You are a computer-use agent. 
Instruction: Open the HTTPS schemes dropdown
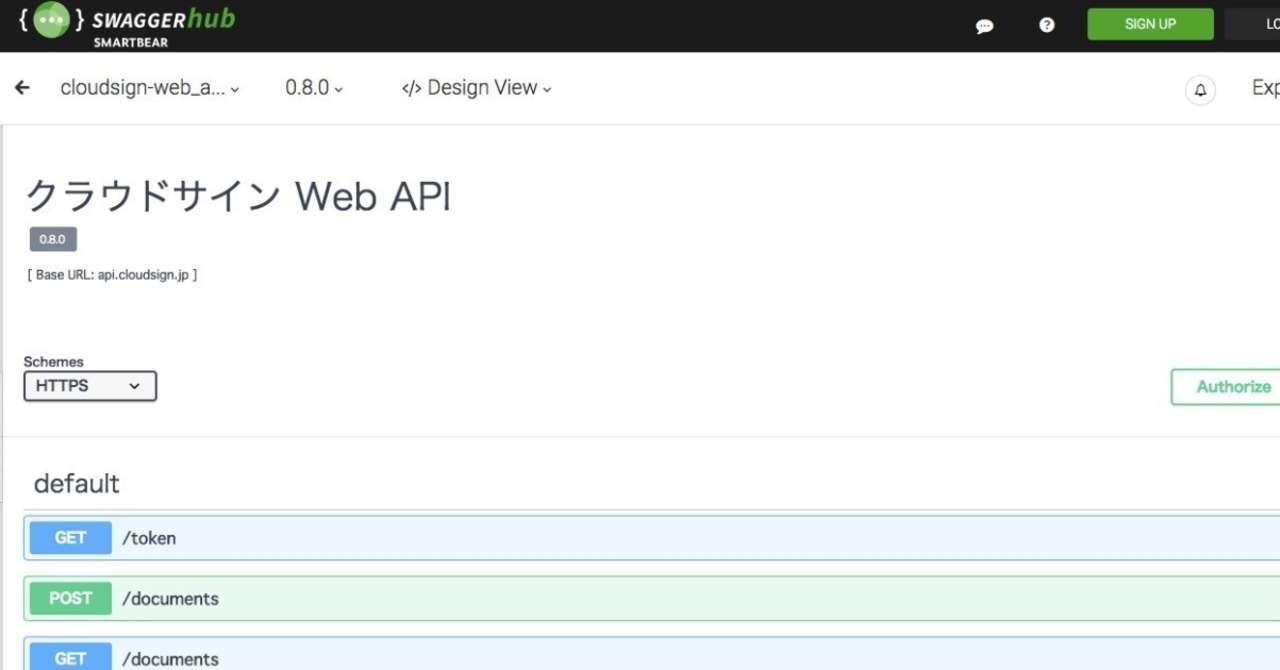90,386
